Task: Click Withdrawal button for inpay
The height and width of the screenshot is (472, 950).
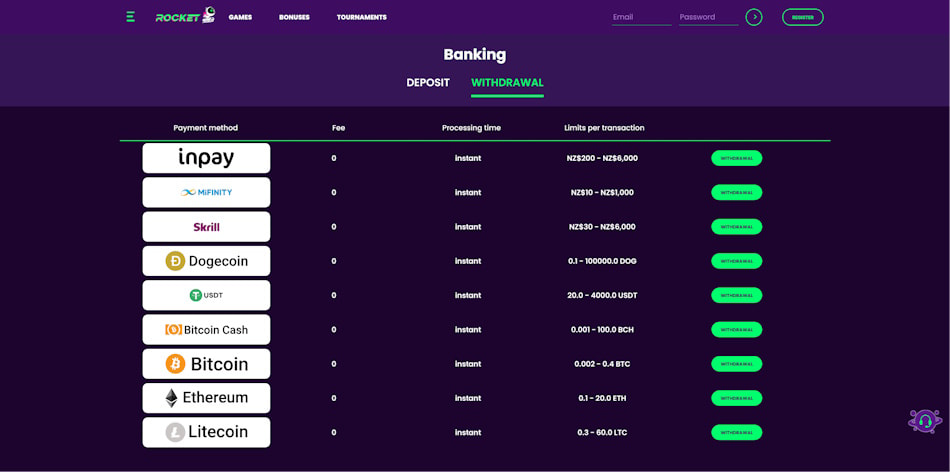Action: (737, 158)
